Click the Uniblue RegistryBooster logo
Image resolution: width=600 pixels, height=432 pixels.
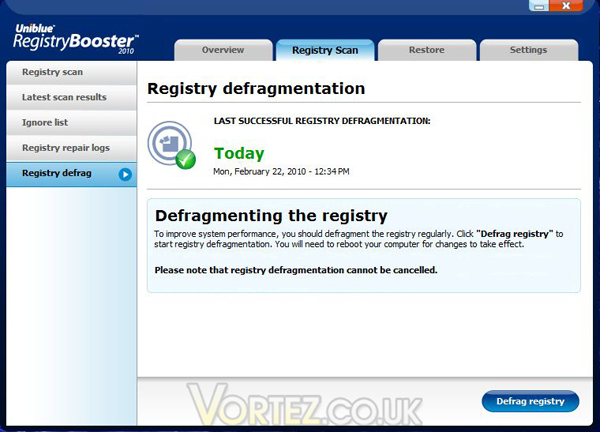click(x=75, y=39)
